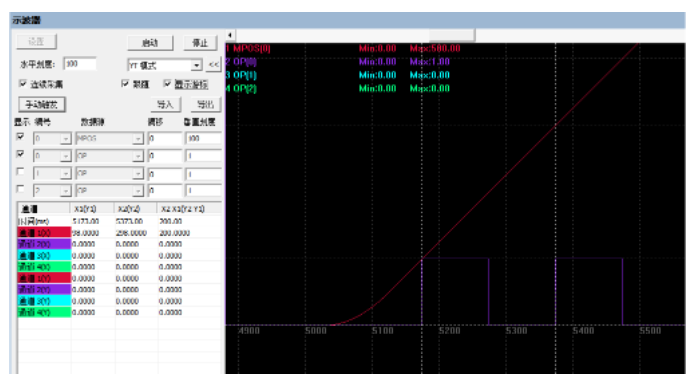Click green 通道 4(Y) color cell
Image resolution: width=695 pixels, height=385 pixels.
pos(44,312)
